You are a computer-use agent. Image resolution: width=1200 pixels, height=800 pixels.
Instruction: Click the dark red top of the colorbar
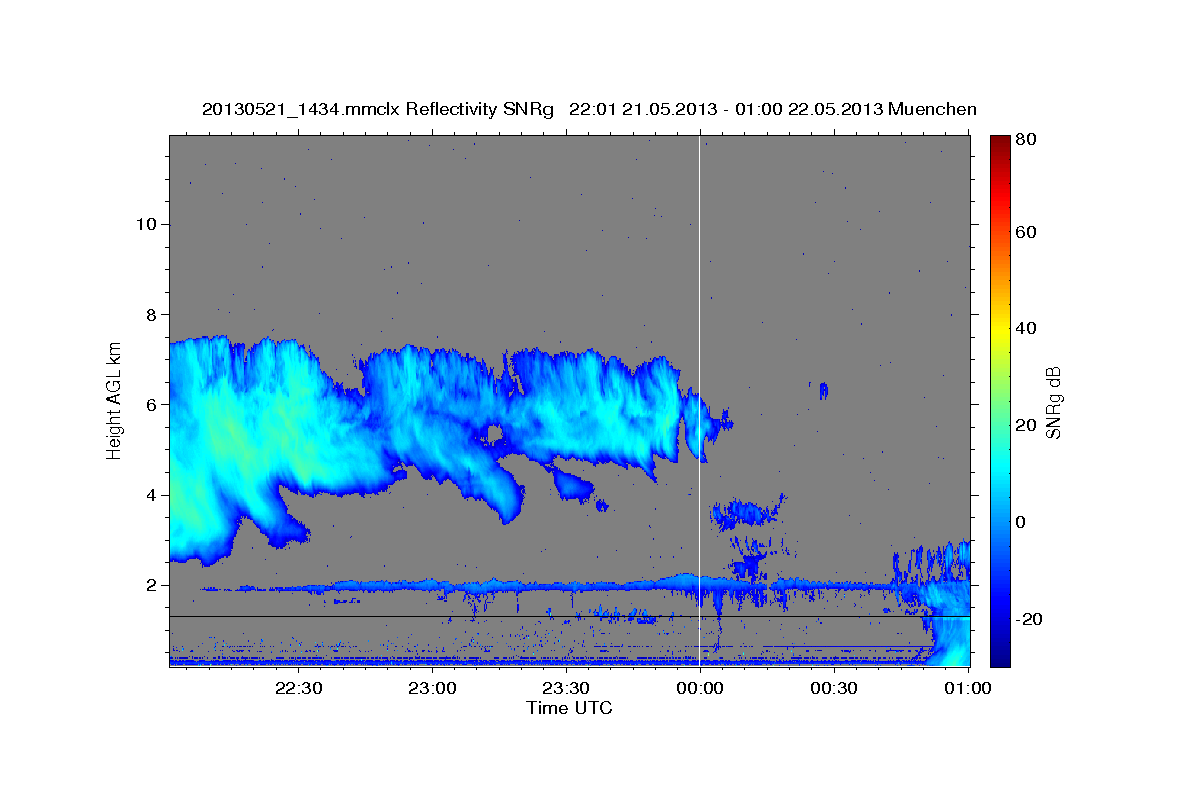[x=999, y=146]
